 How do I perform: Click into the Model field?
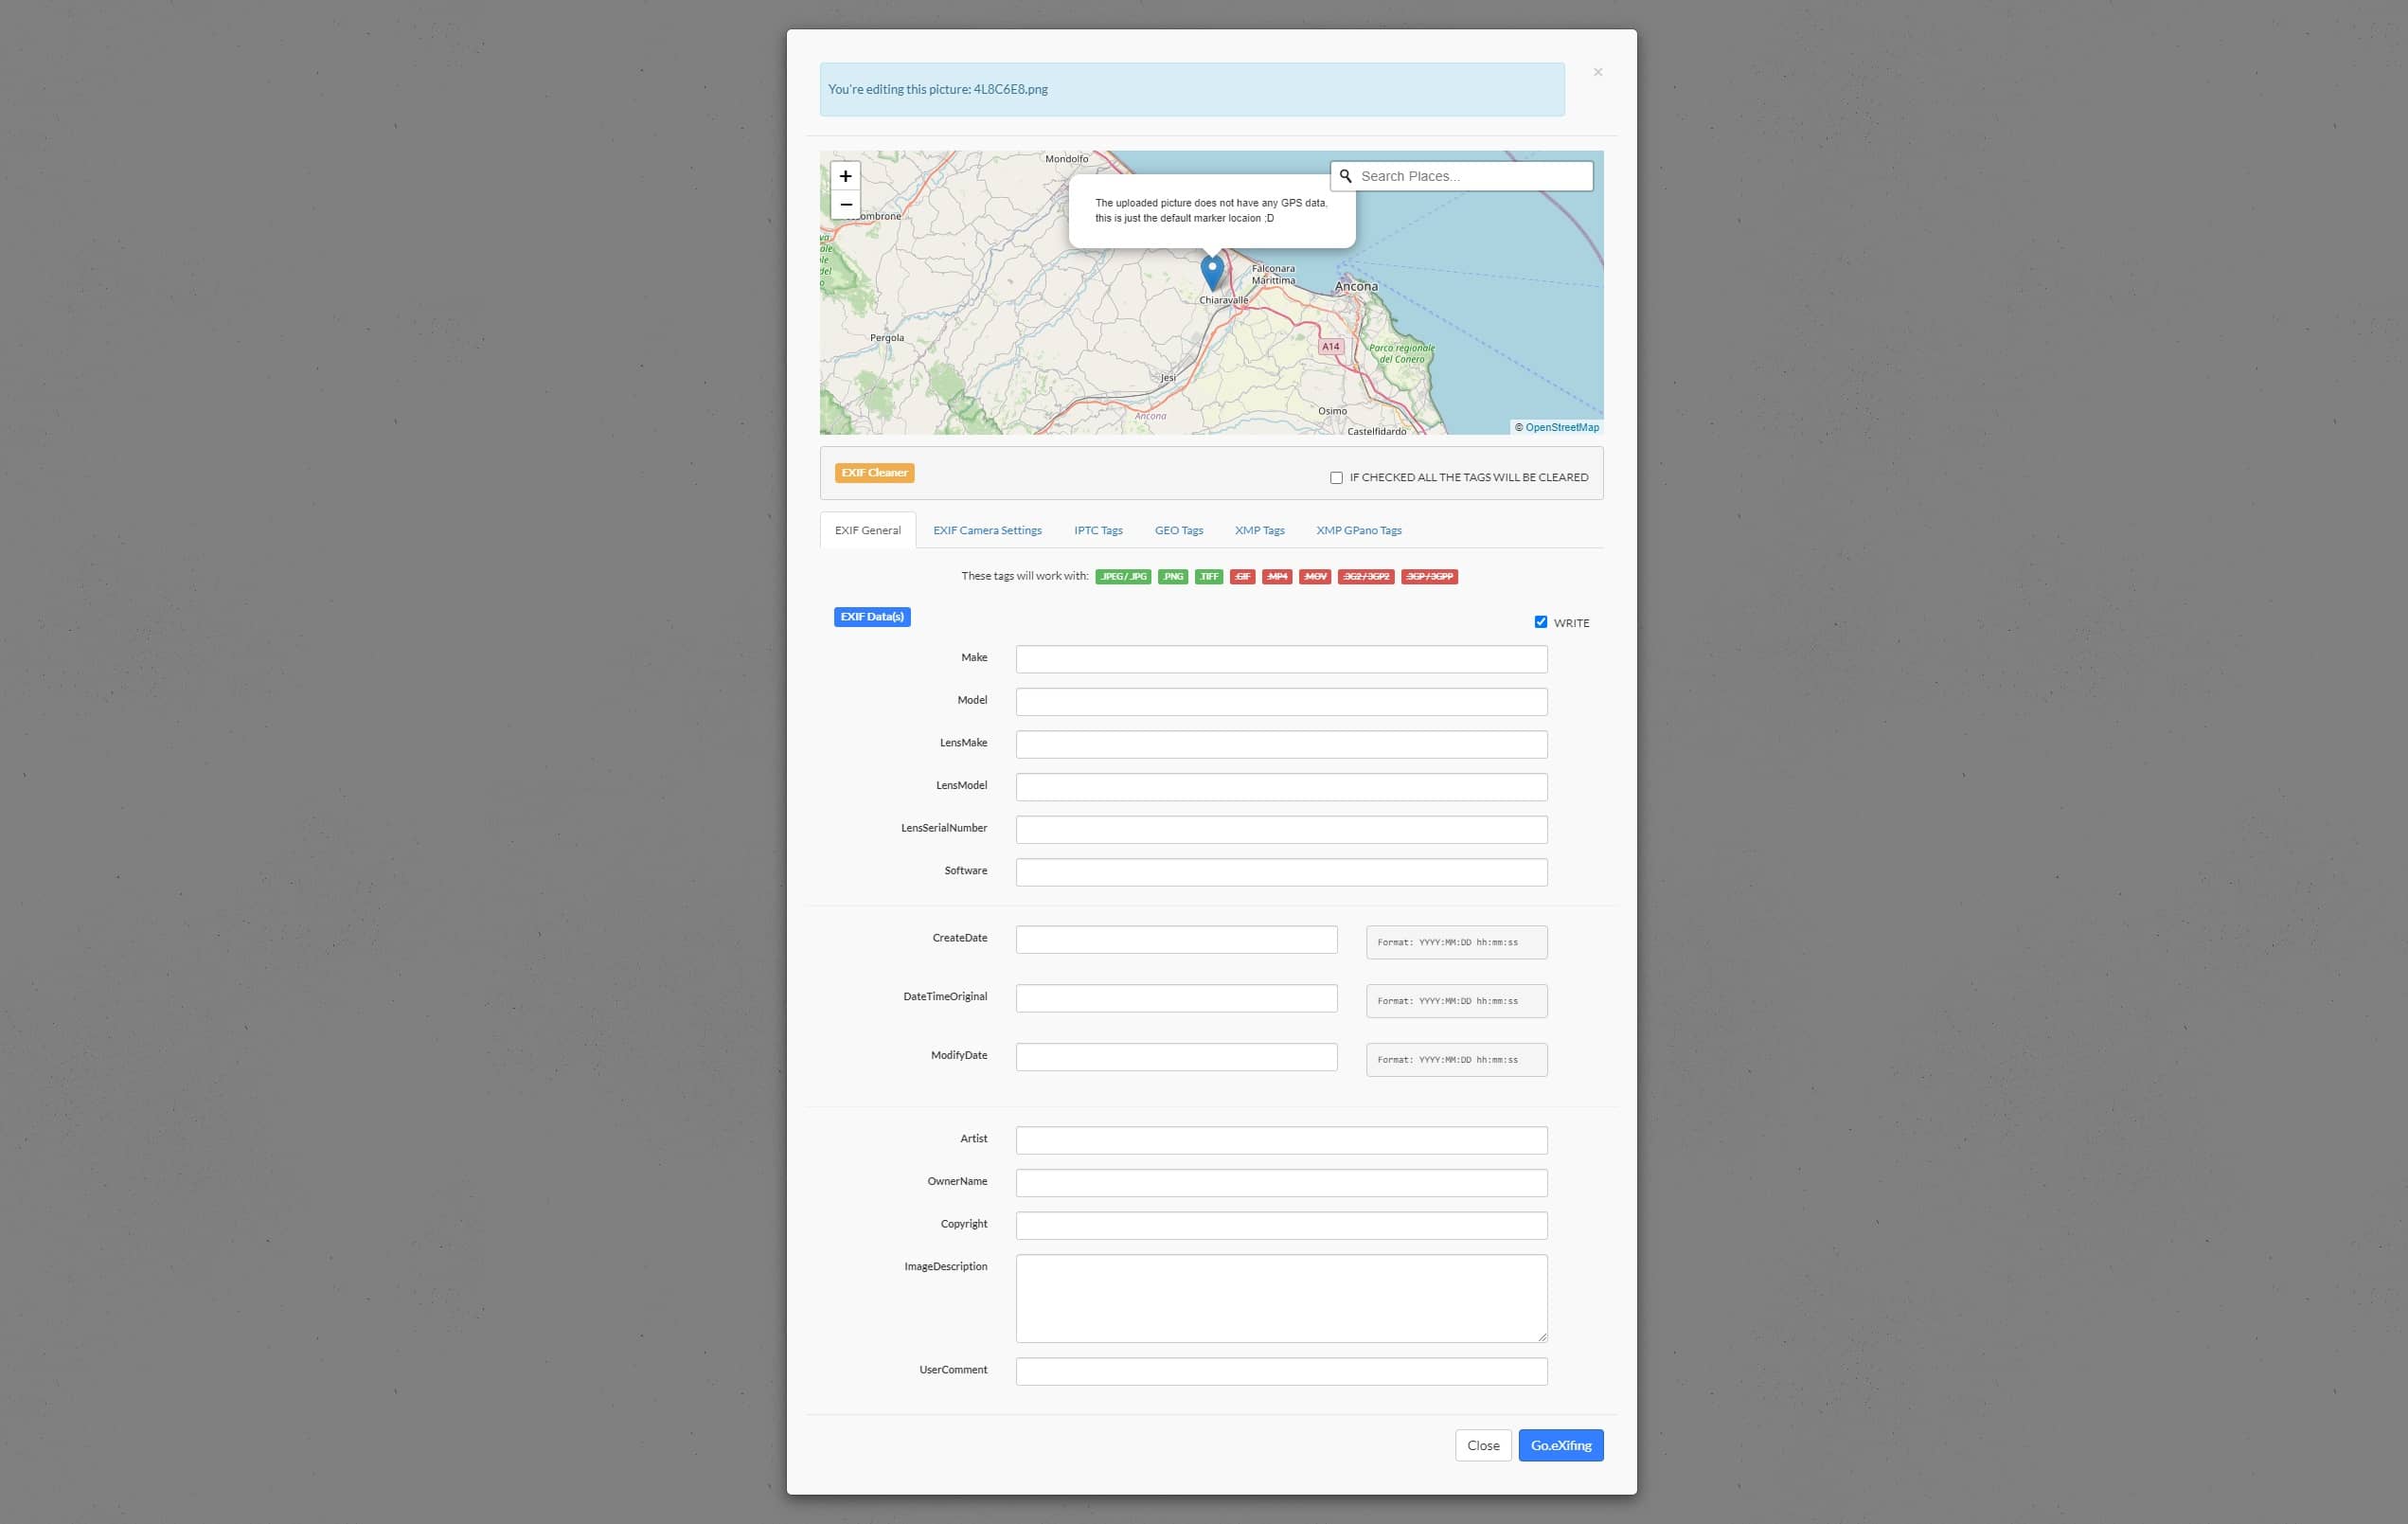pyautogui.click(x=1281, y=702)
